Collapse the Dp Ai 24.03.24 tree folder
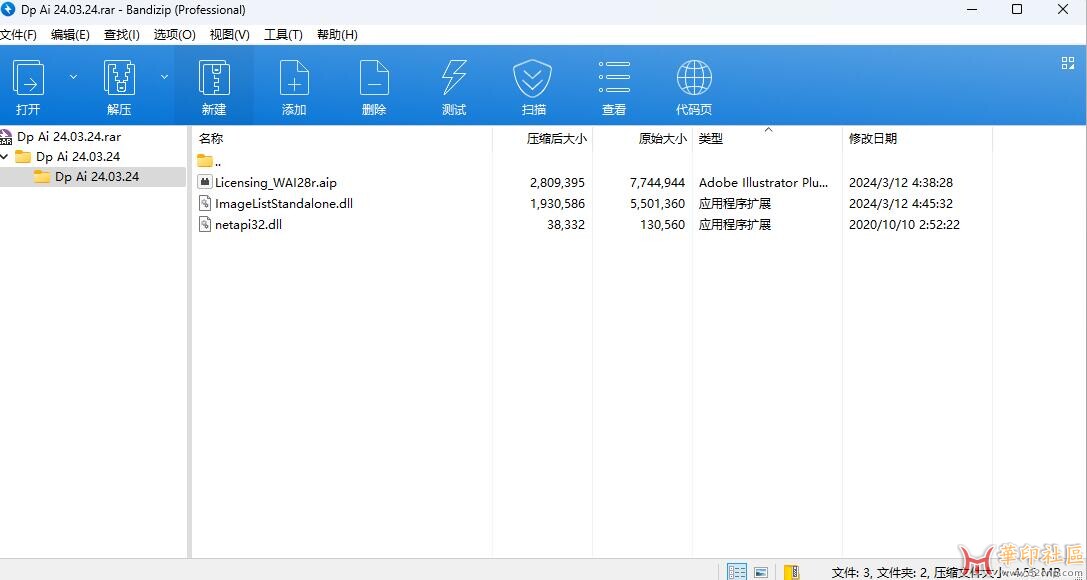The width and height of the screenshot is (1087, 580). tap(6, 157)
